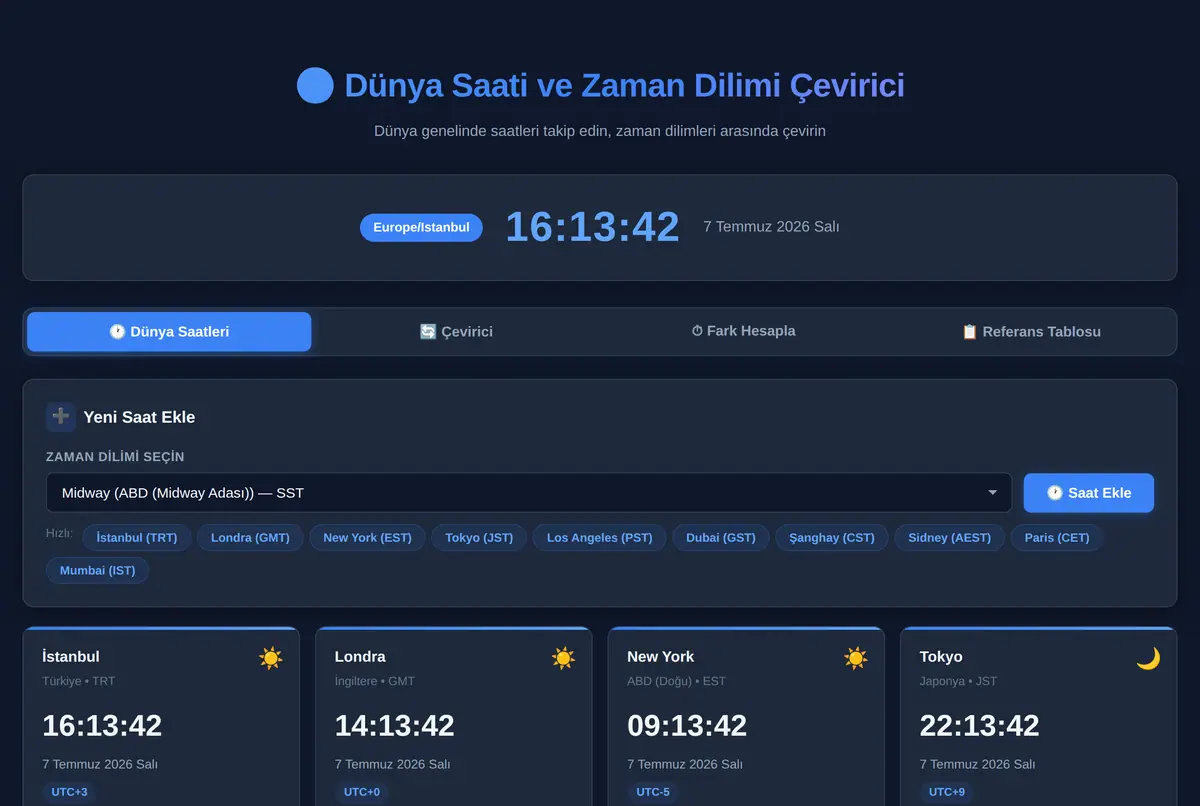Click the Japonya • JST subtitle

point(958,681)
